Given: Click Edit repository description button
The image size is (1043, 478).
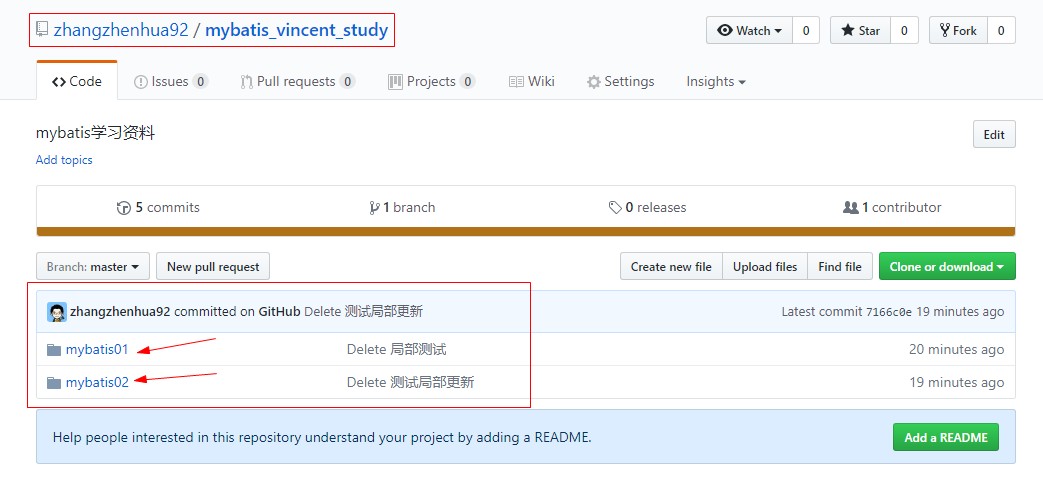Looking at the screenshot, I should tap(994, 134).
